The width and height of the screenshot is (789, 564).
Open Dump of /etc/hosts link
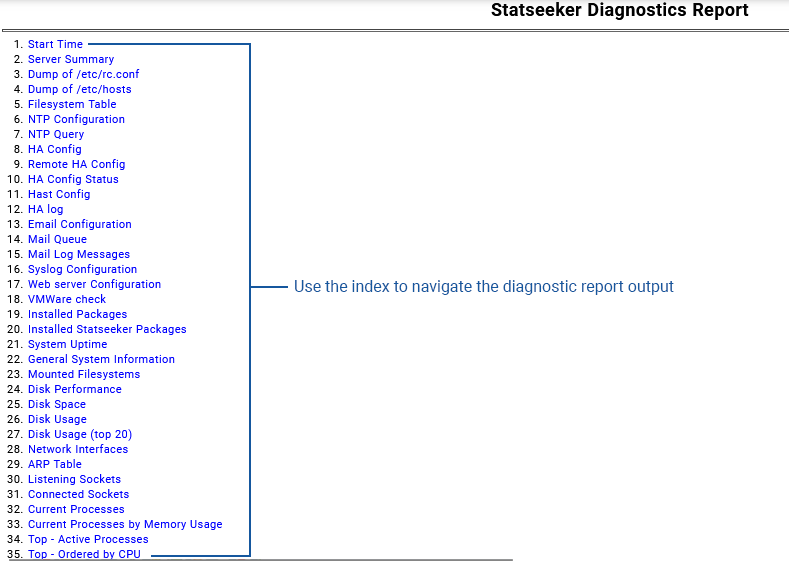click(80, 90)
